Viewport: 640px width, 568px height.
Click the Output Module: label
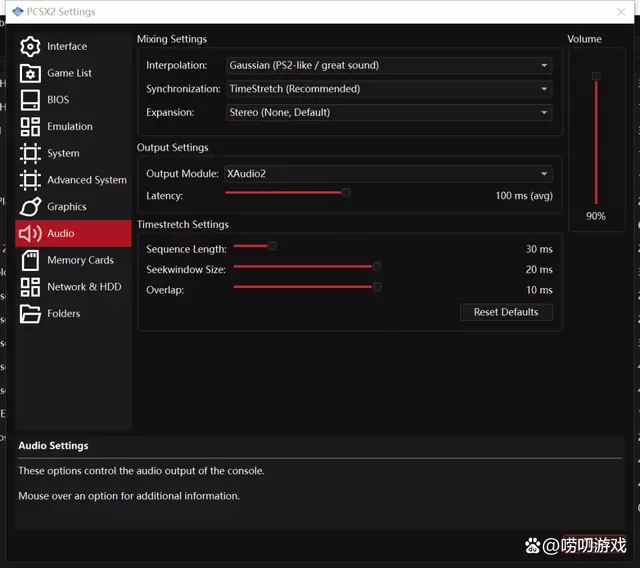point(182,174)
